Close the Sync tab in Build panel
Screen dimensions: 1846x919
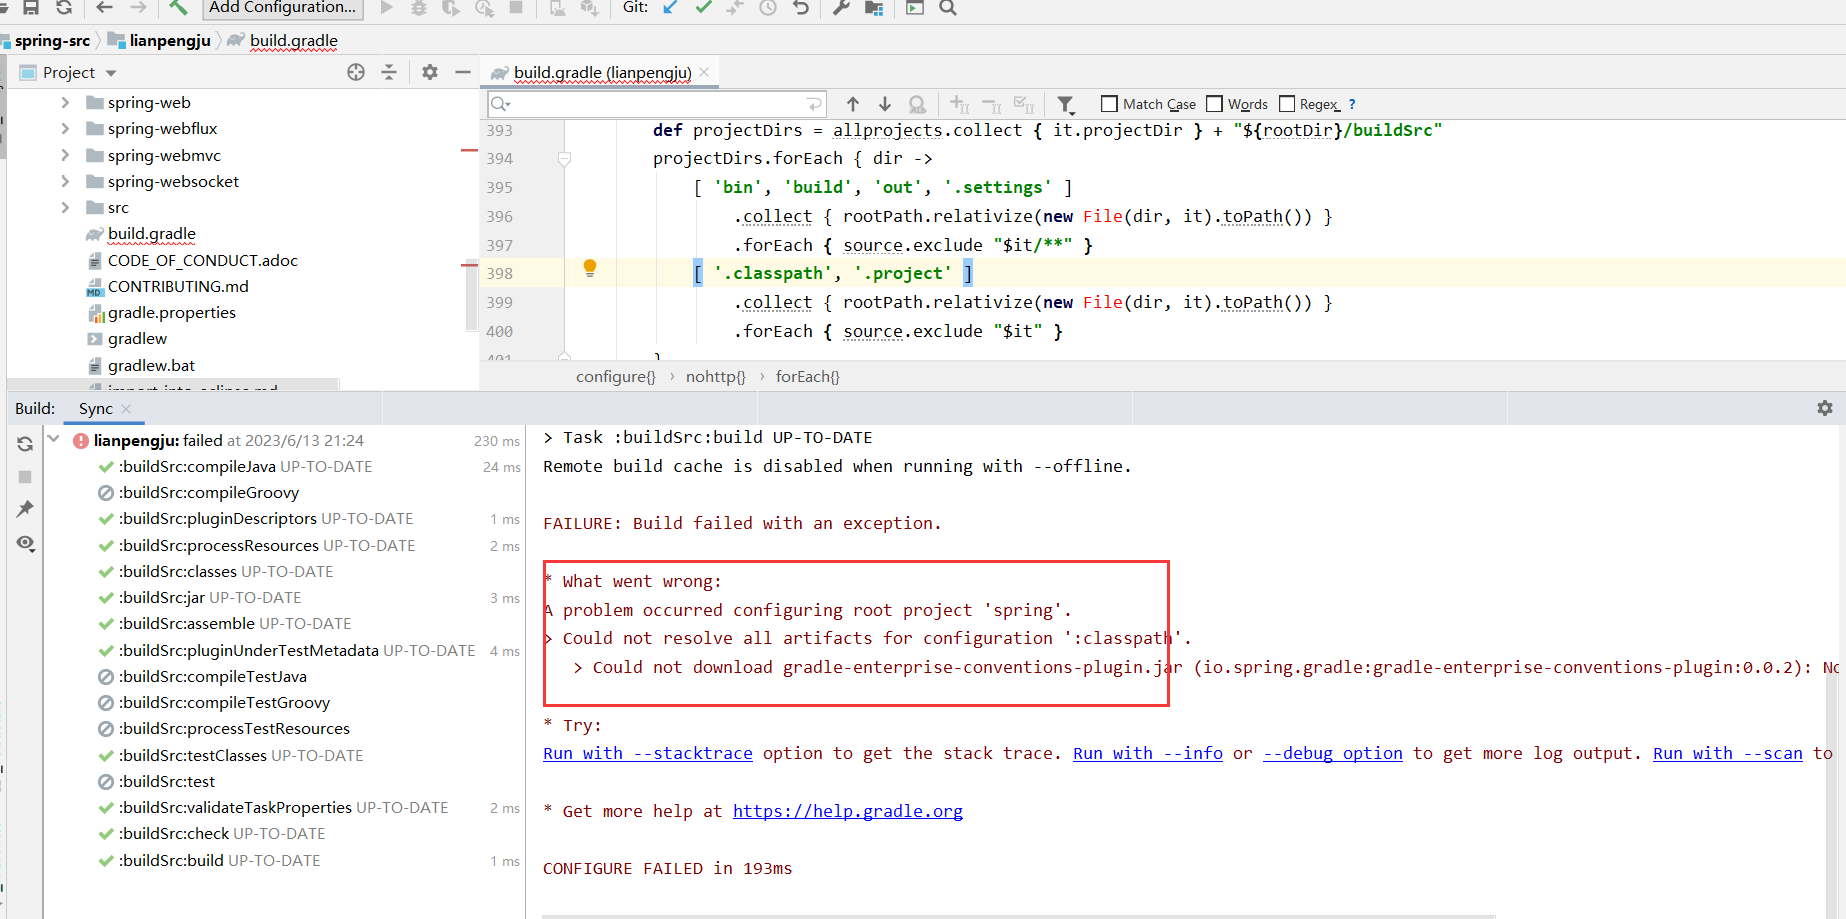coord(126,408)
